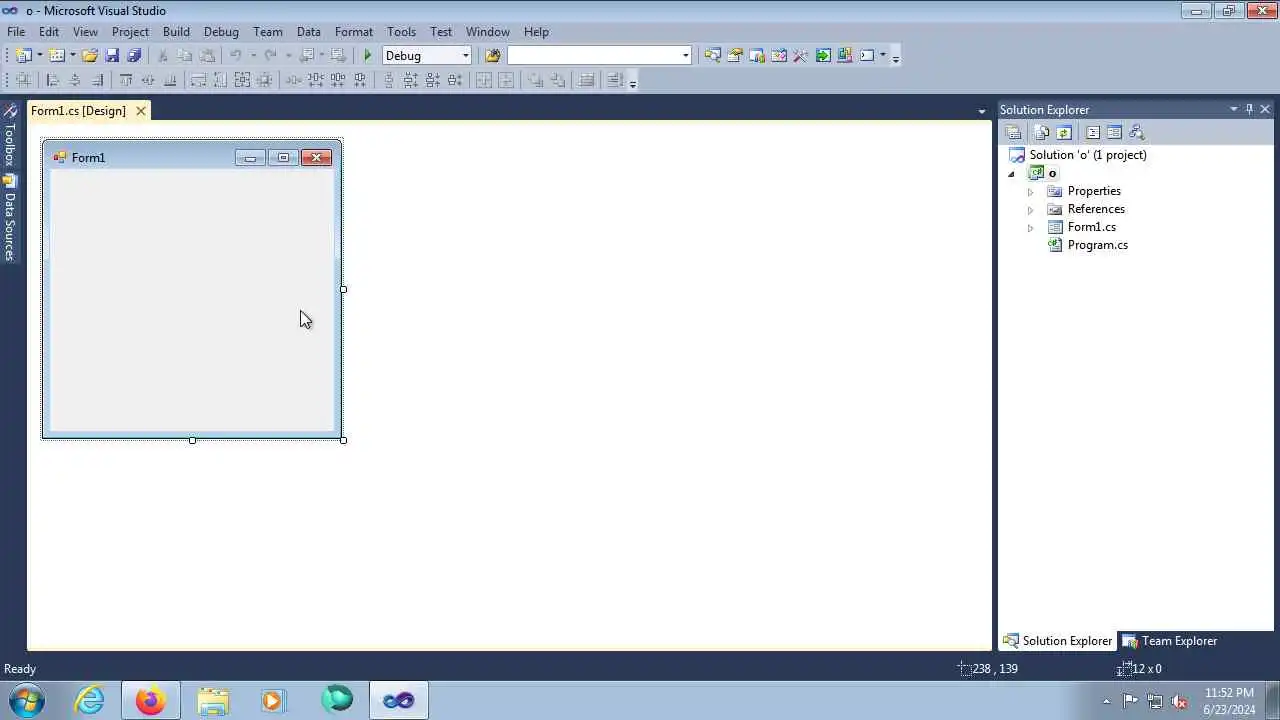Open the Toolbox via hammer-wrench toolbar icon
The image size is (1280, 720).
801,56
